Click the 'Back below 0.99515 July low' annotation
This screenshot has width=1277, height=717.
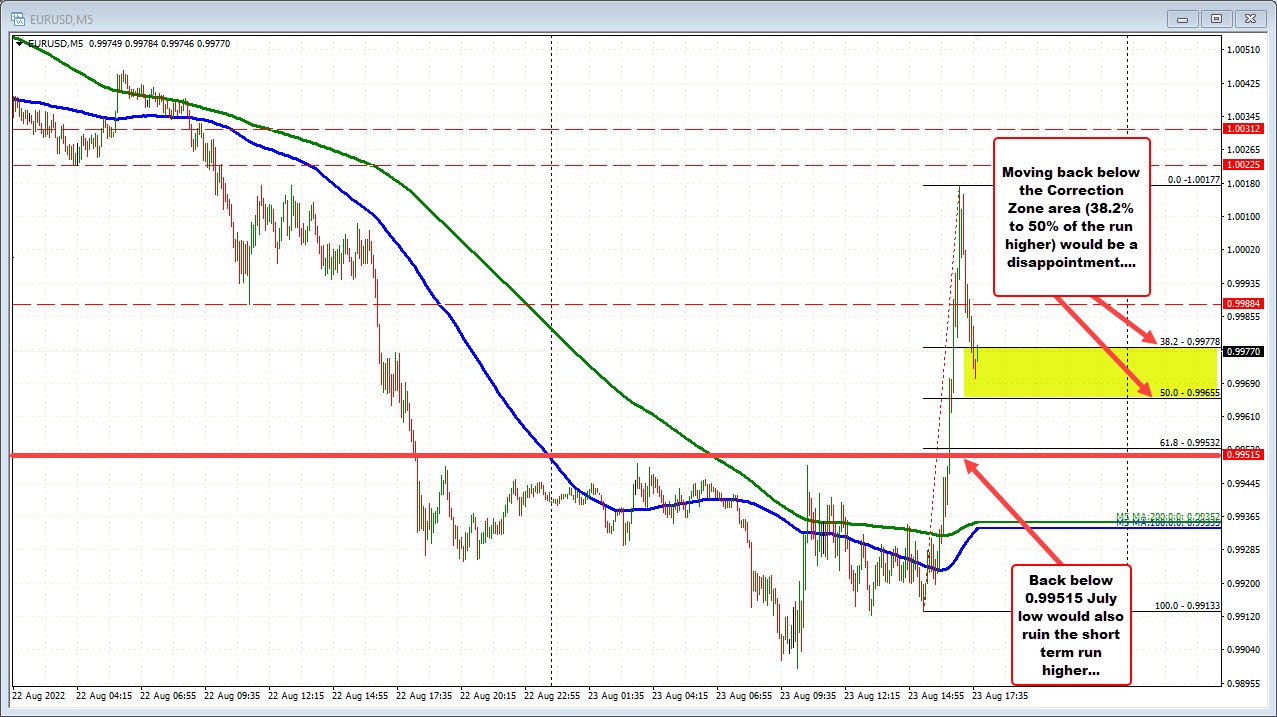(x=1071, y=625)
